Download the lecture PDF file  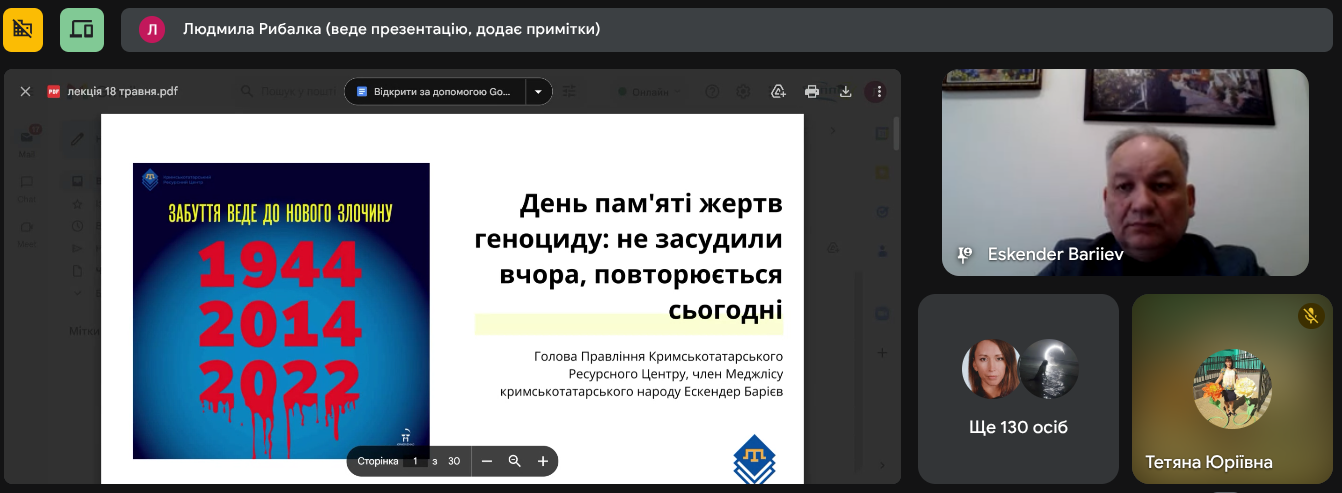click(x=845, y=91)
